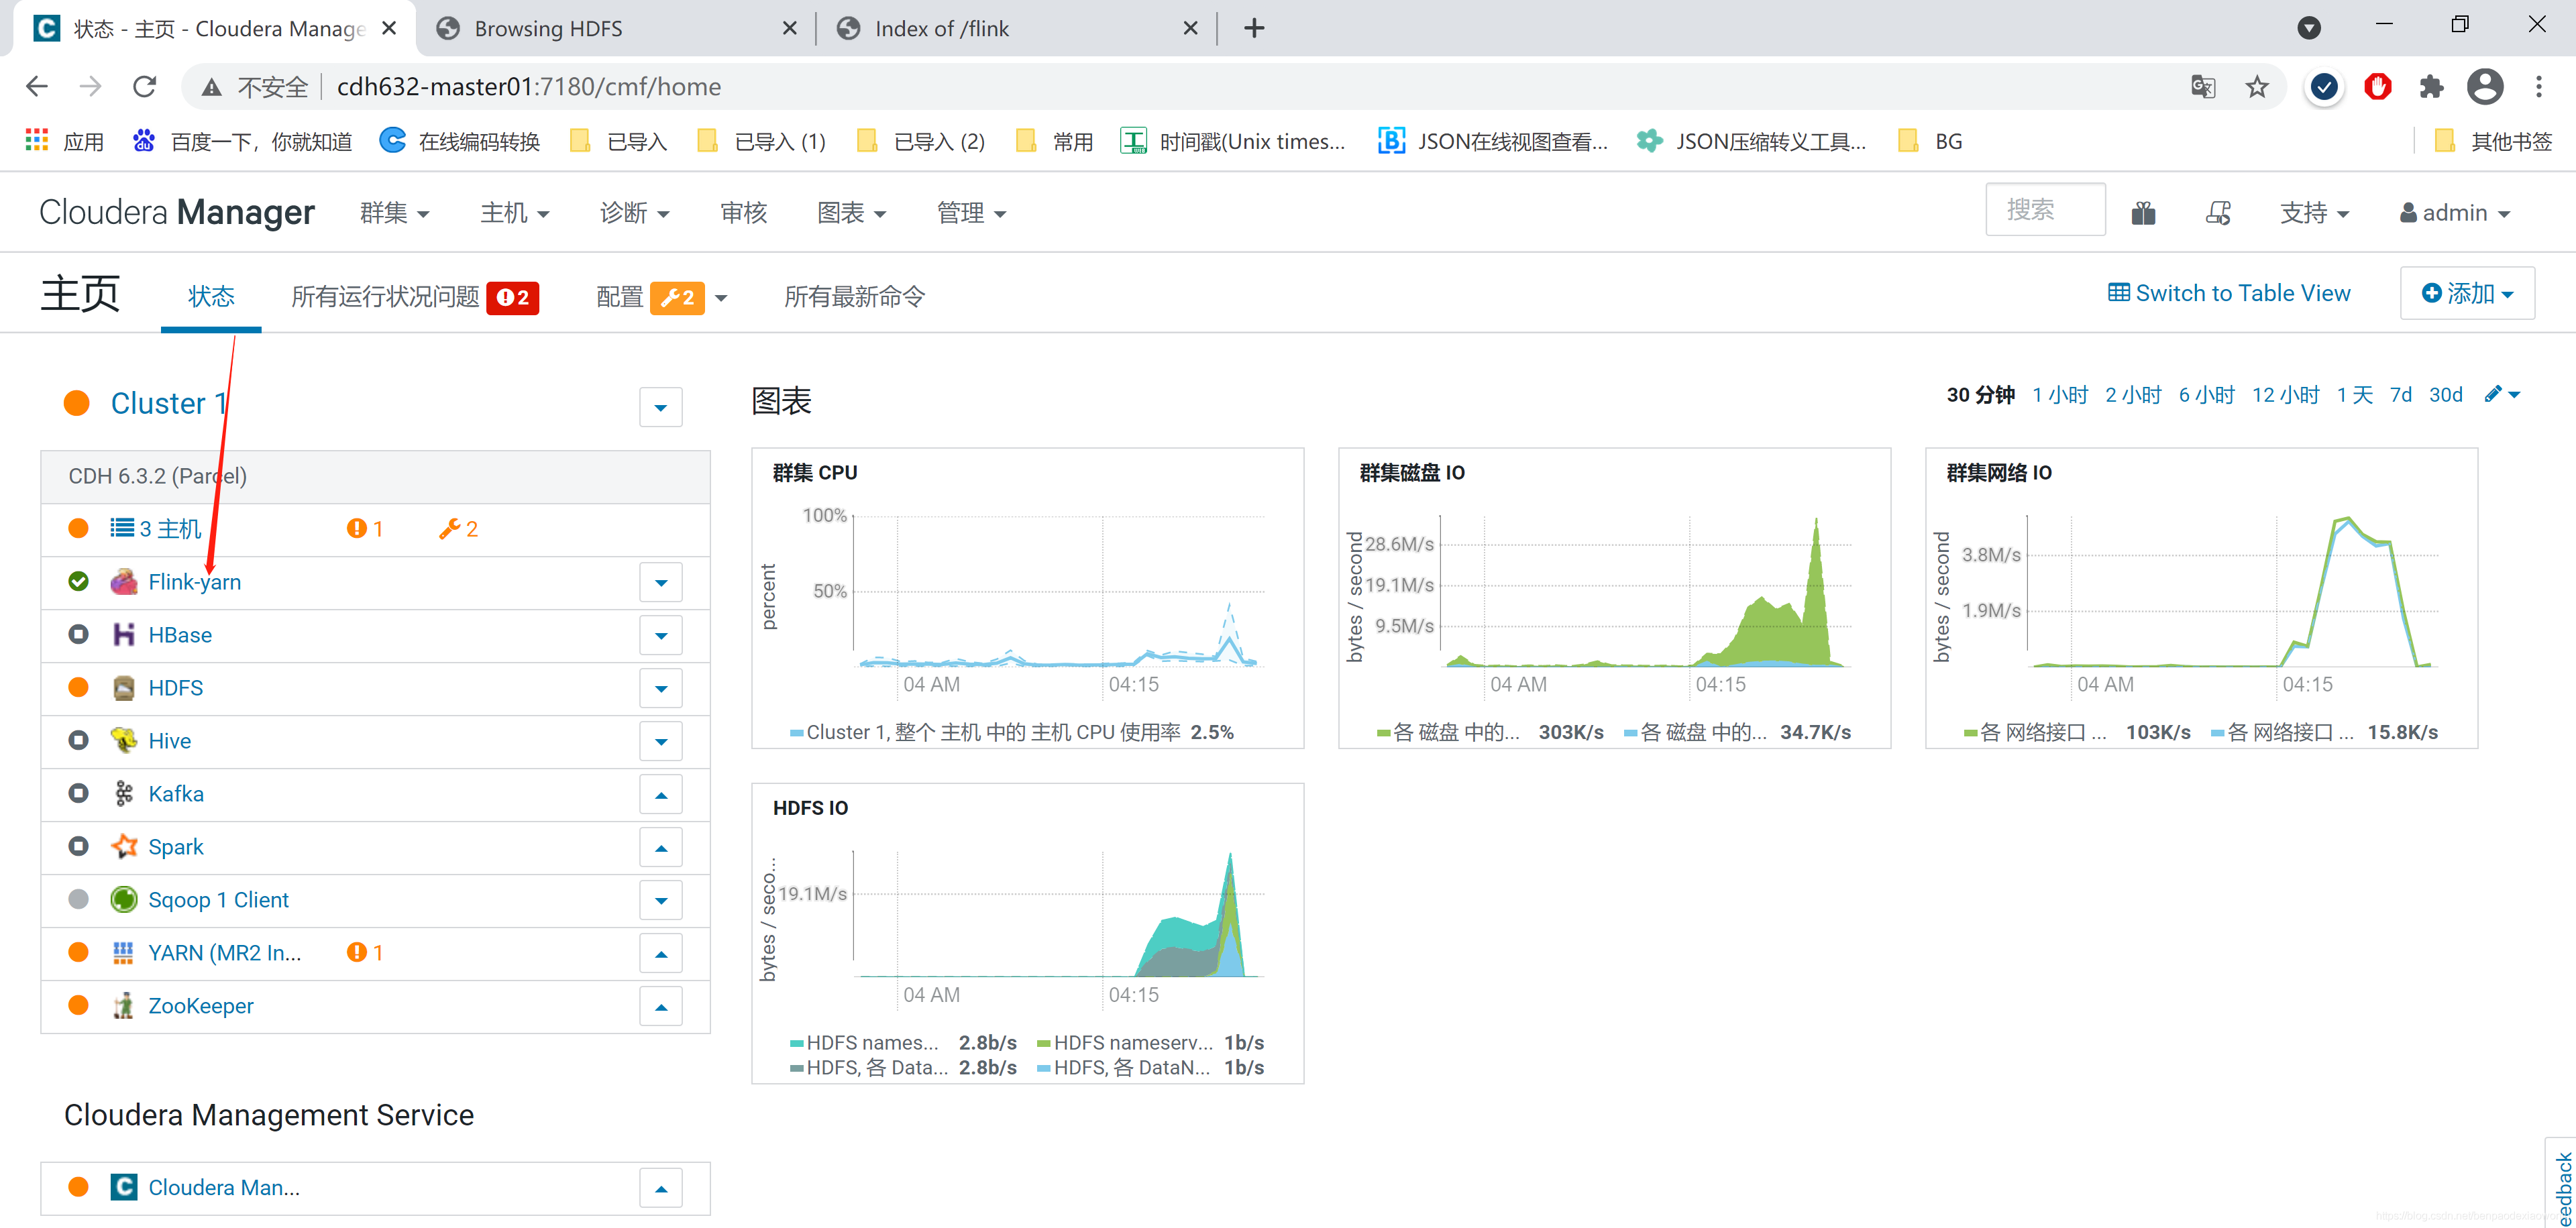The width and height of the screenshot is (2576, 1228).
Task: Switch to the Browsing HDFS browser tab
Action: [x=617, y=29]
